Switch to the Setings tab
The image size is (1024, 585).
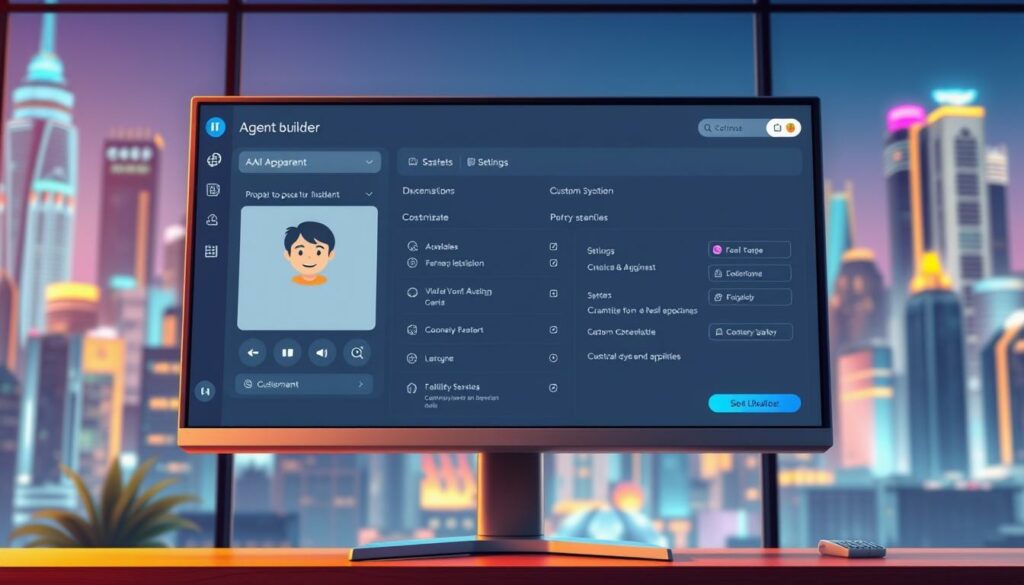pos(488,162)
